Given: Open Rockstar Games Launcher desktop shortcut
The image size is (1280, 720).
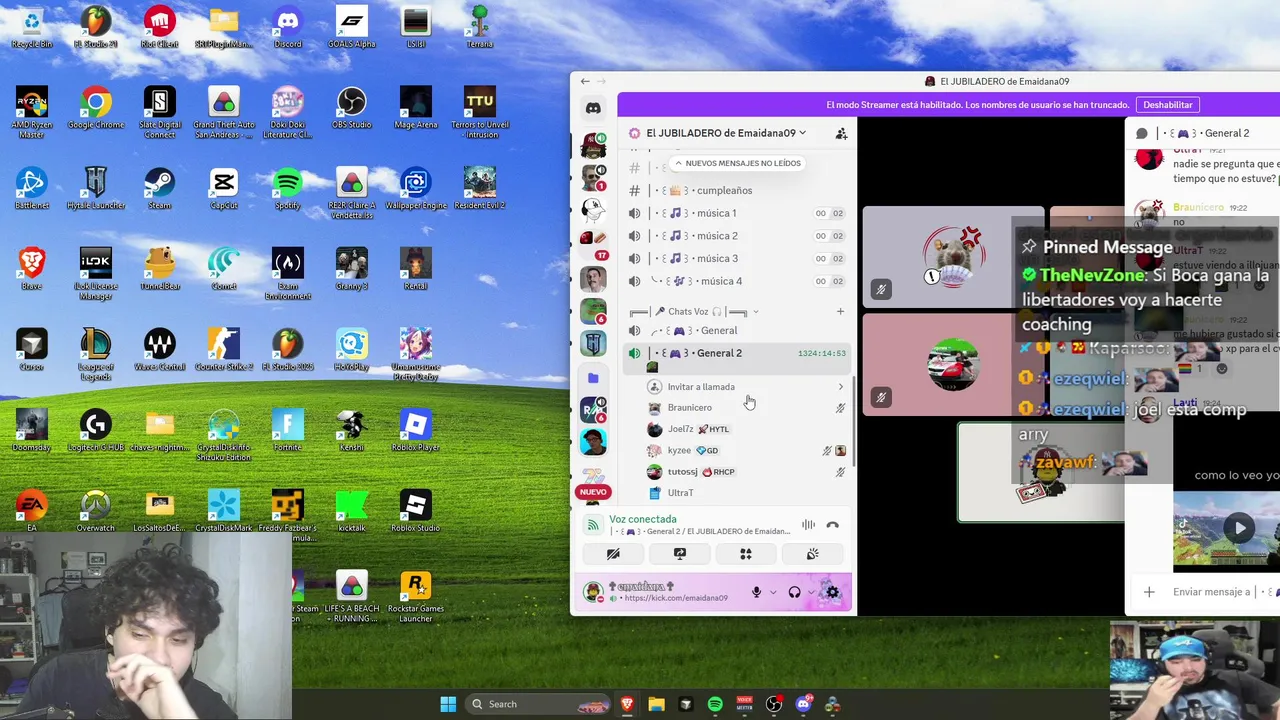Looking at the screenshot, I should point(416,596).
